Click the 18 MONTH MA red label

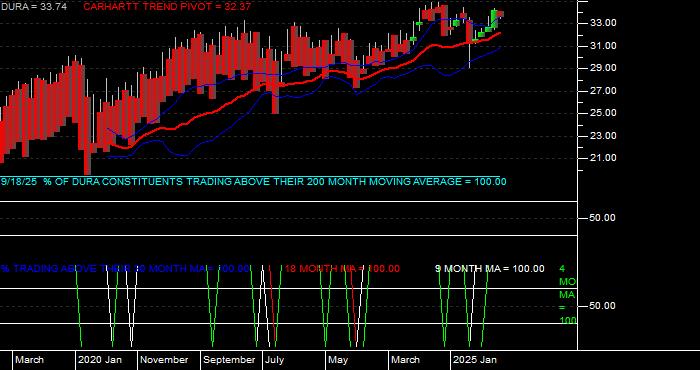pos(342,269)
